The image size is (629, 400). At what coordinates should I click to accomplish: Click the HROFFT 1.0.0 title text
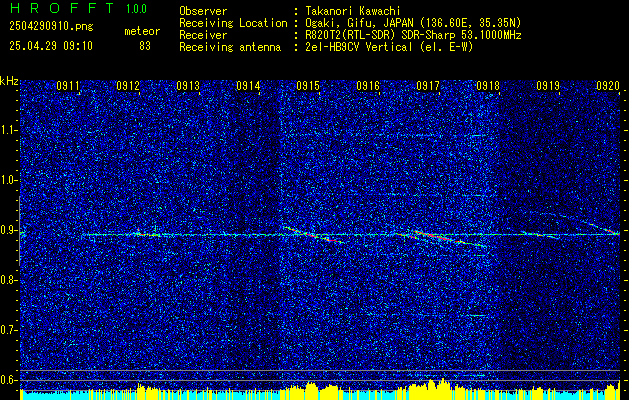pos(78,8)
